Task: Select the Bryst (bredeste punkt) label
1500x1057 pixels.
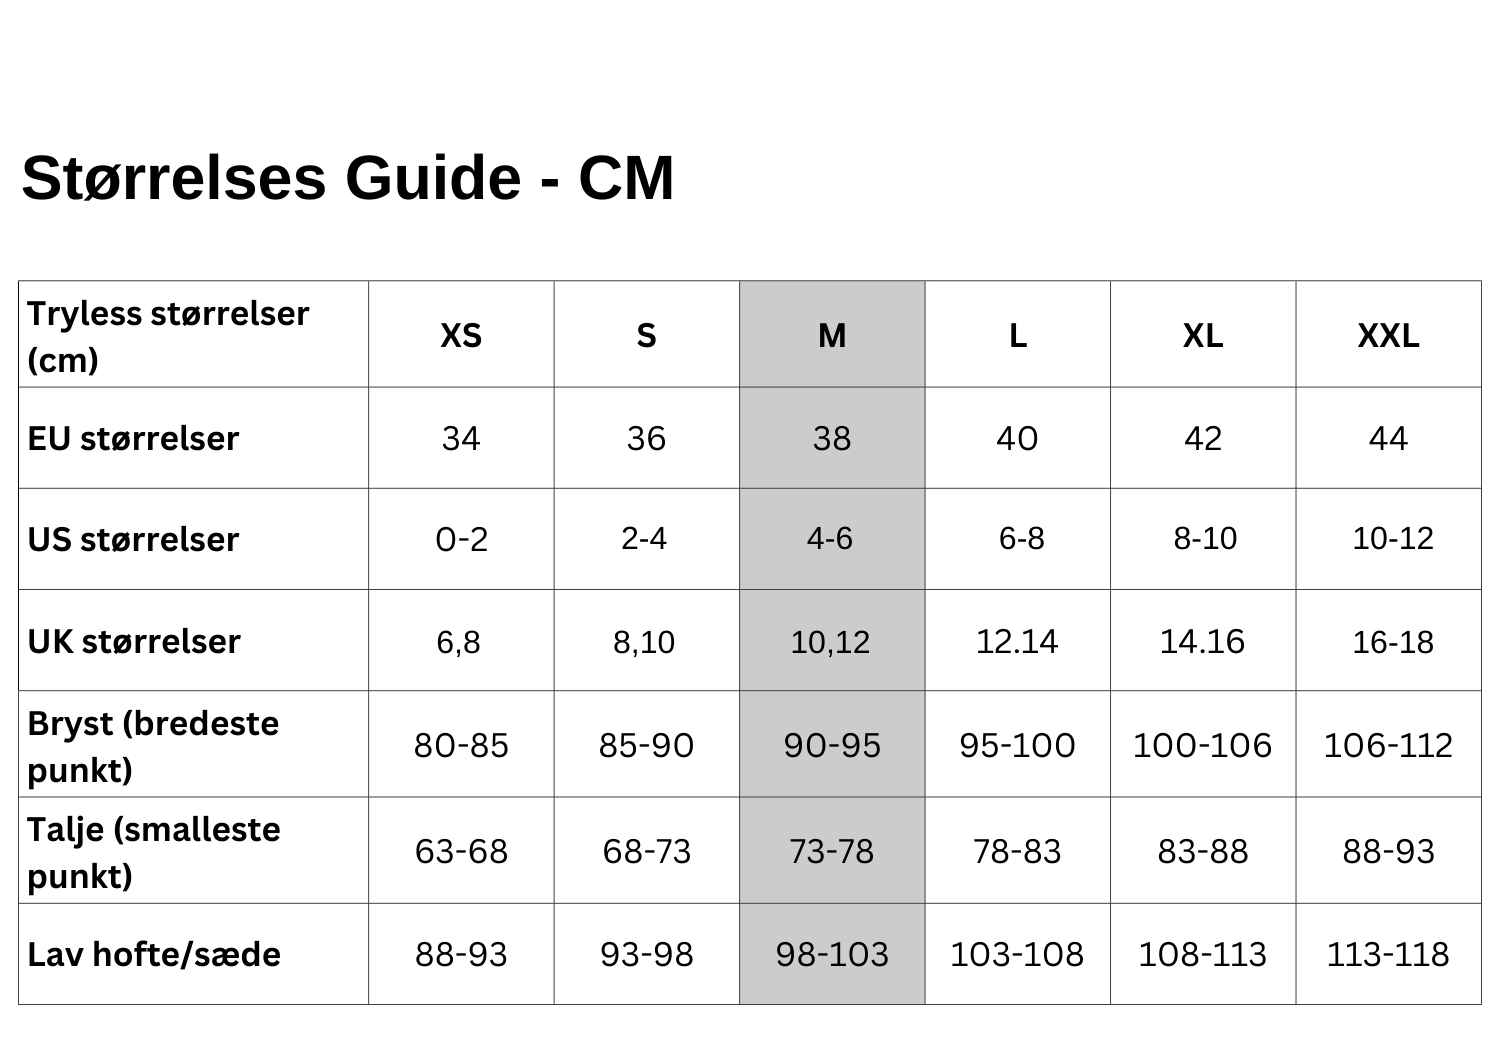Action: (x=153, y=745)
